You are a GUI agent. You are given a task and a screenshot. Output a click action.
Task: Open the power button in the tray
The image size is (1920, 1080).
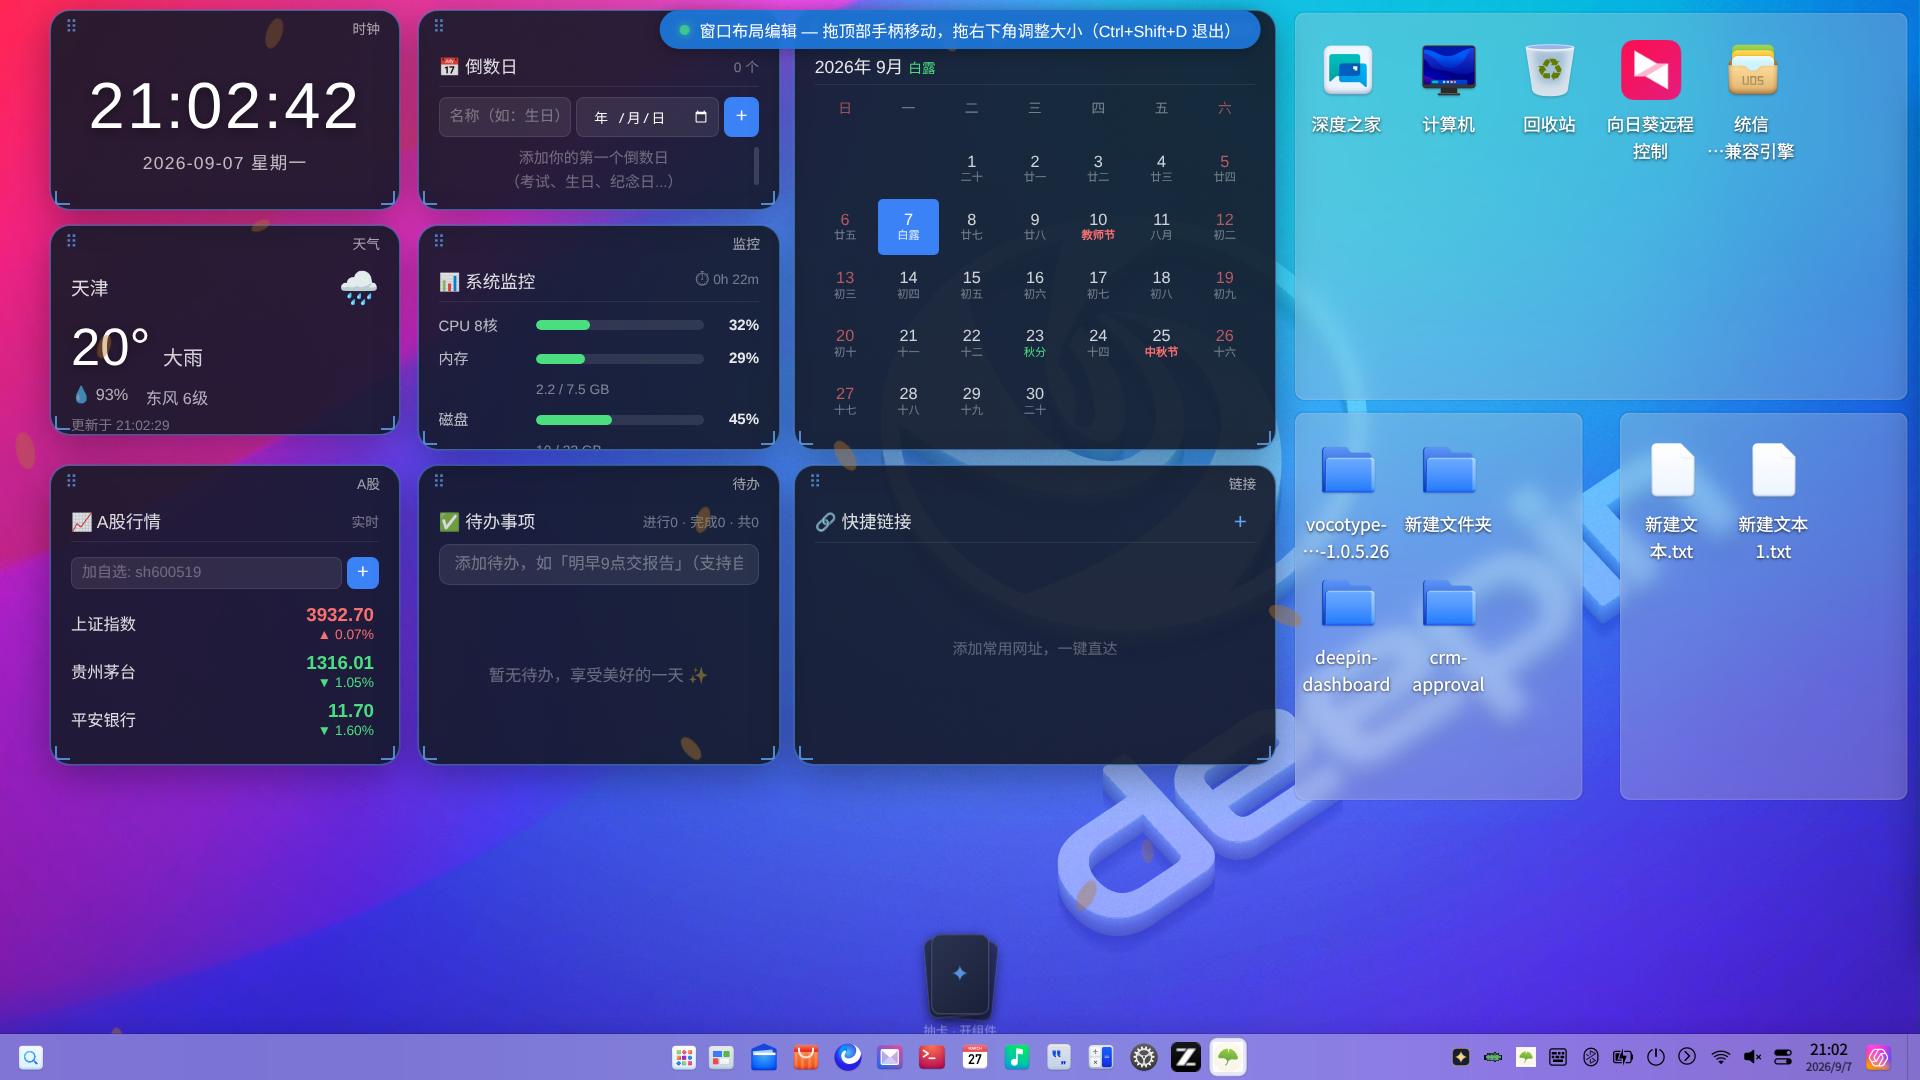coord(1656,1057)
